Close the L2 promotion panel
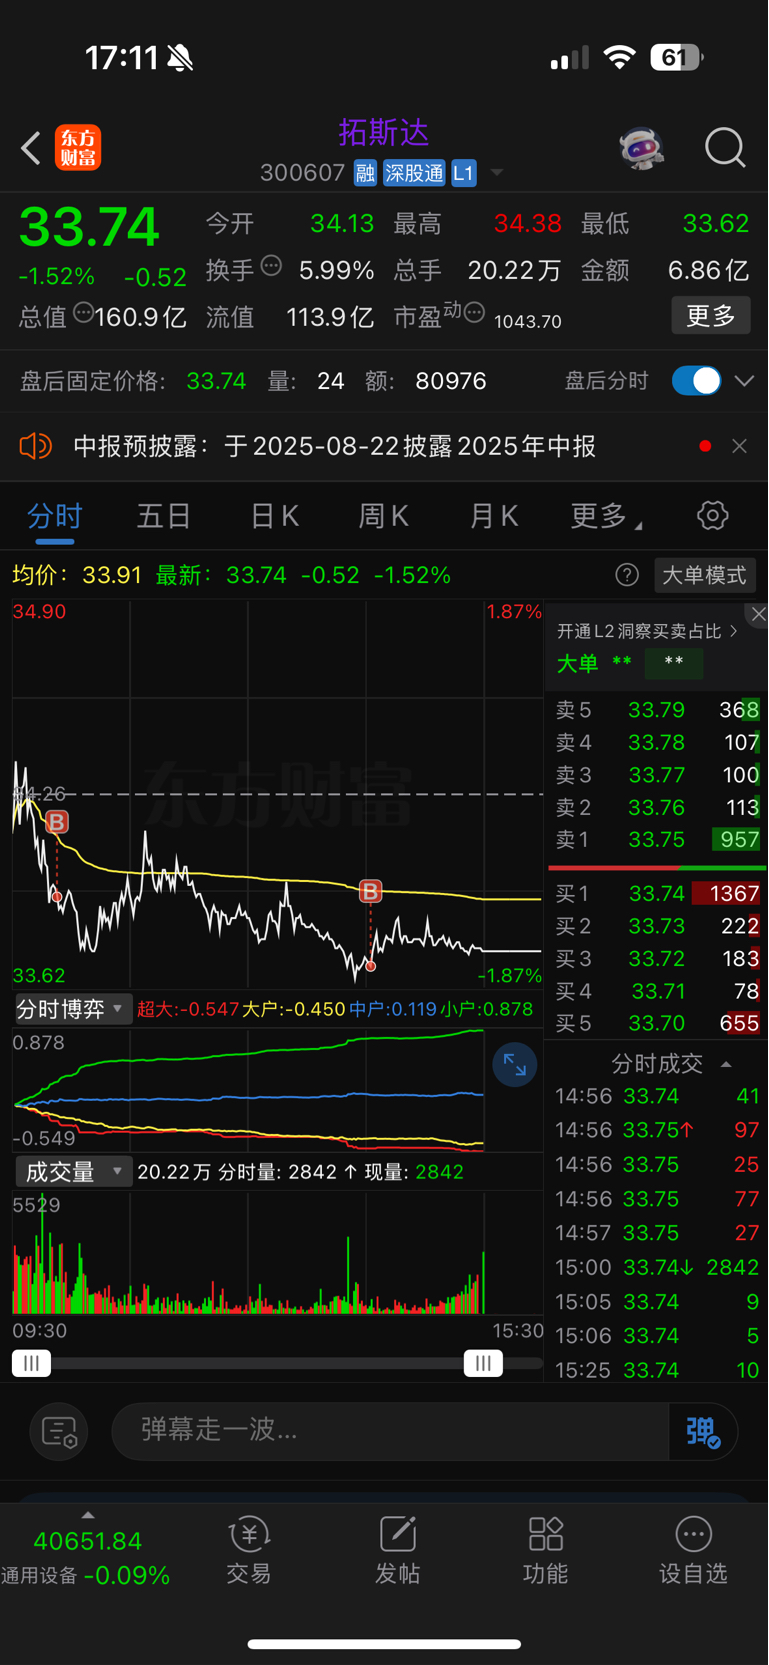769x1665 pixels. click(758, 615)
